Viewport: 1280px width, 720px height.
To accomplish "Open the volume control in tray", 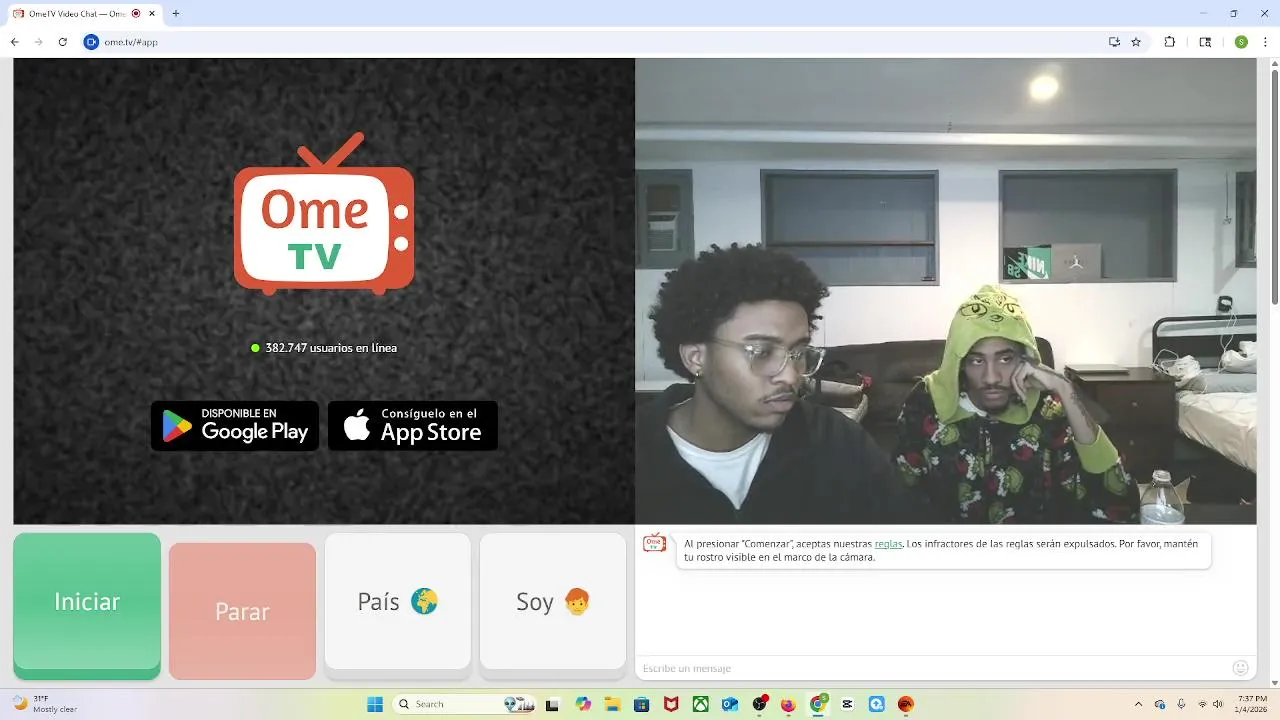I will [x=1218, y=704].
